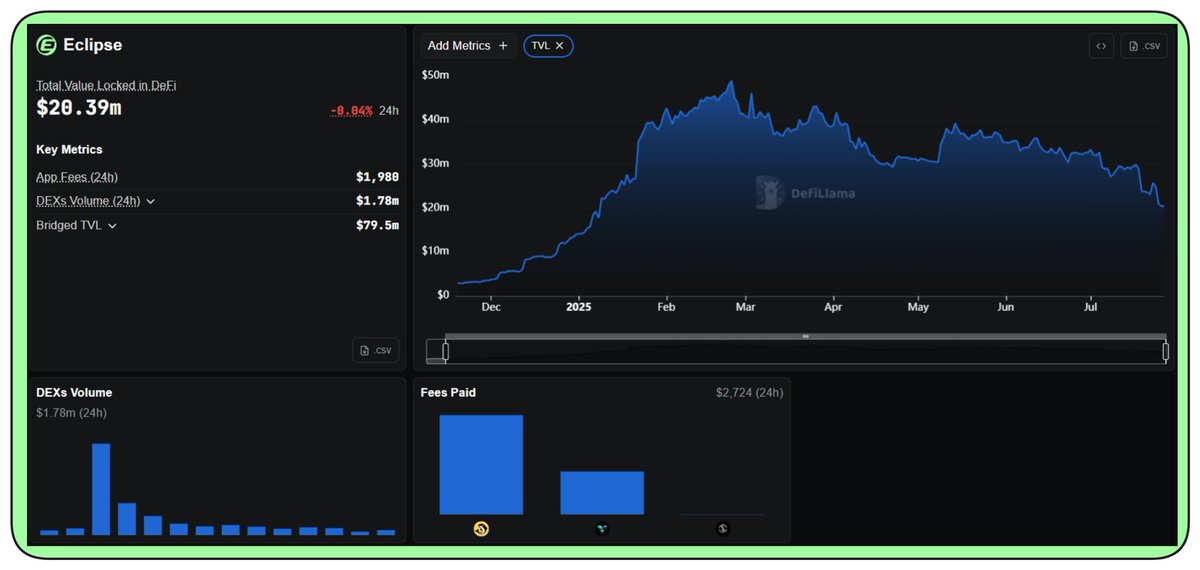Click the $1,980 App Fees value

[x=377, y=177]
